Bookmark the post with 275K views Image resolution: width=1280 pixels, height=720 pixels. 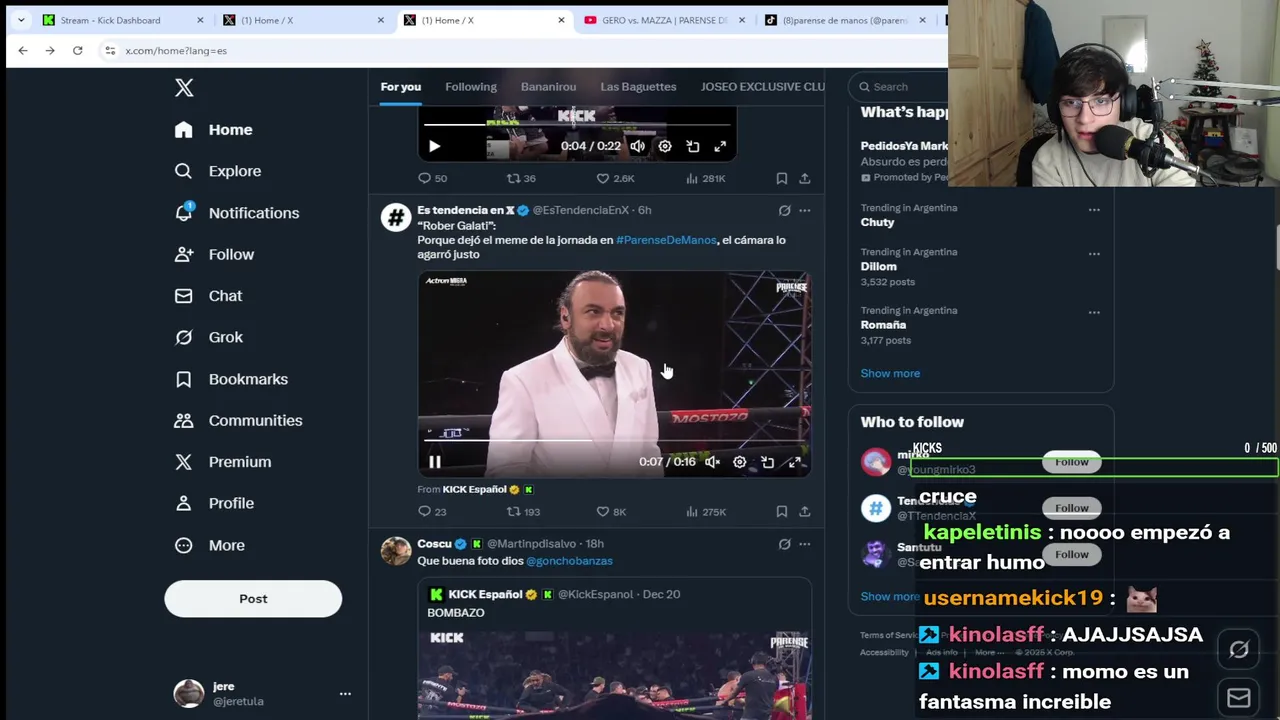(x=782, y=511)
